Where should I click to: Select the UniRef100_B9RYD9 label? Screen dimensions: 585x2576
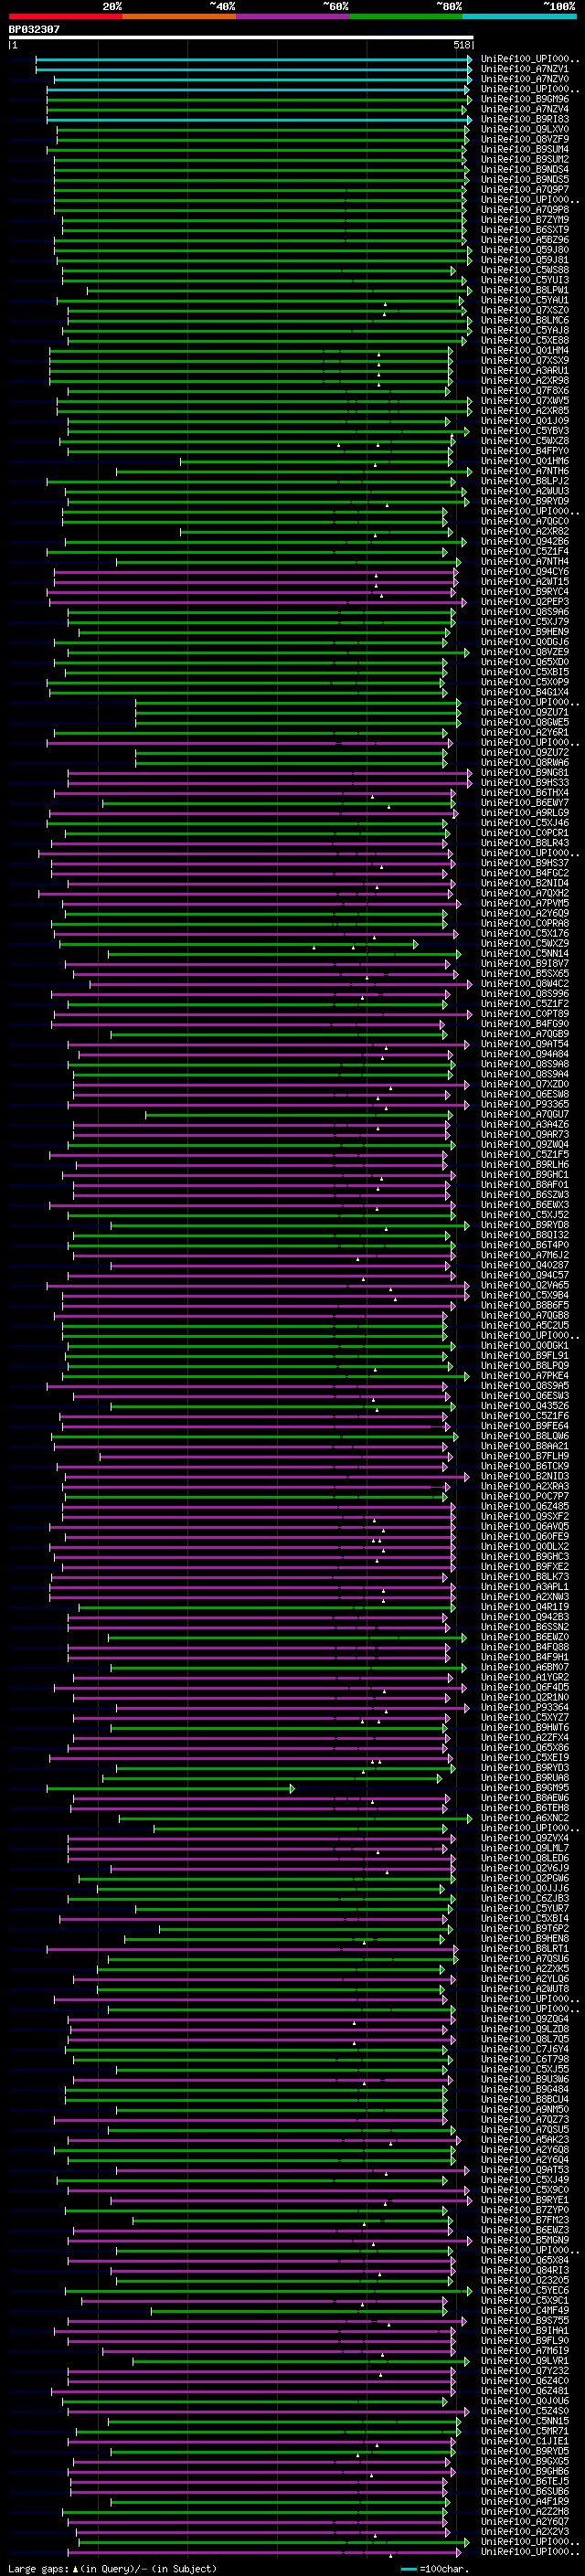pos(525,501)
